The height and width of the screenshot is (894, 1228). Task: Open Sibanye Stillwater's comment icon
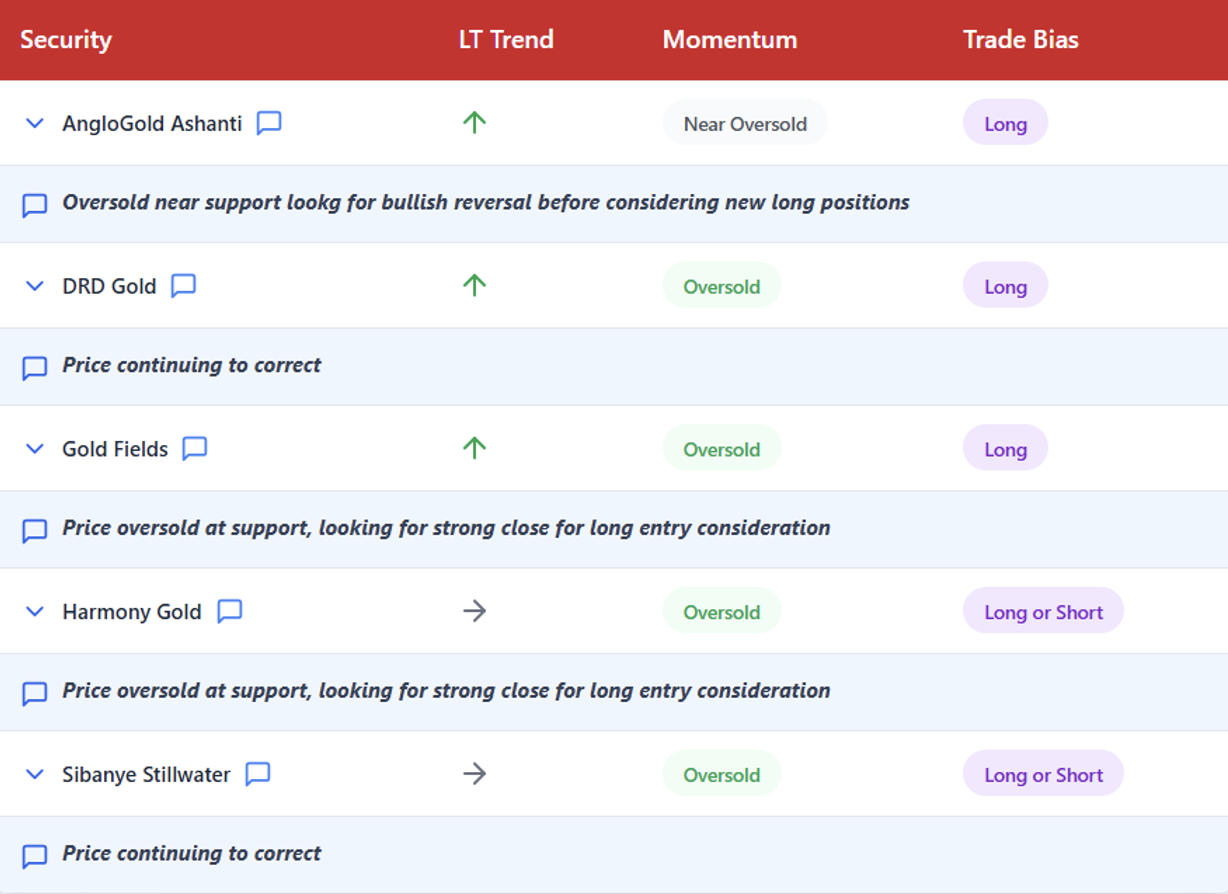(258, 774)
